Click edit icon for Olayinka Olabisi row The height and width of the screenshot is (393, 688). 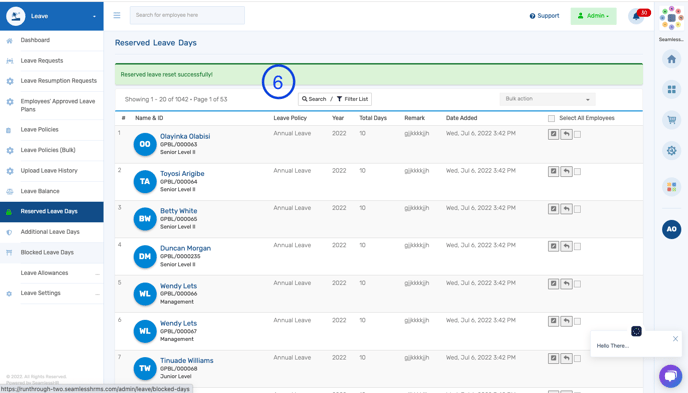pos(553,134)
